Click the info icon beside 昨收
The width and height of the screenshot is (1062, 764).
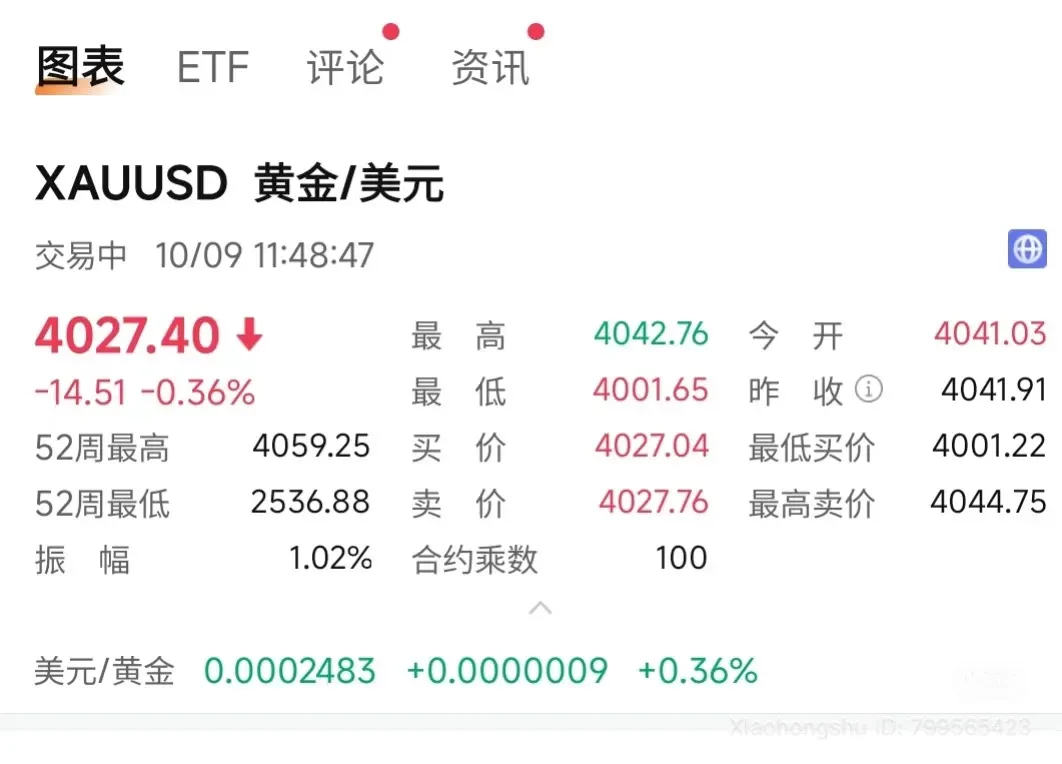(x=870, y=389)
